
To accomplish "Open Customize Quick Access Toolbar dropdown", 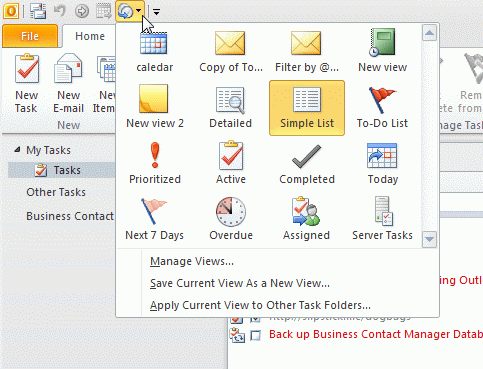I will pos(156,12).
